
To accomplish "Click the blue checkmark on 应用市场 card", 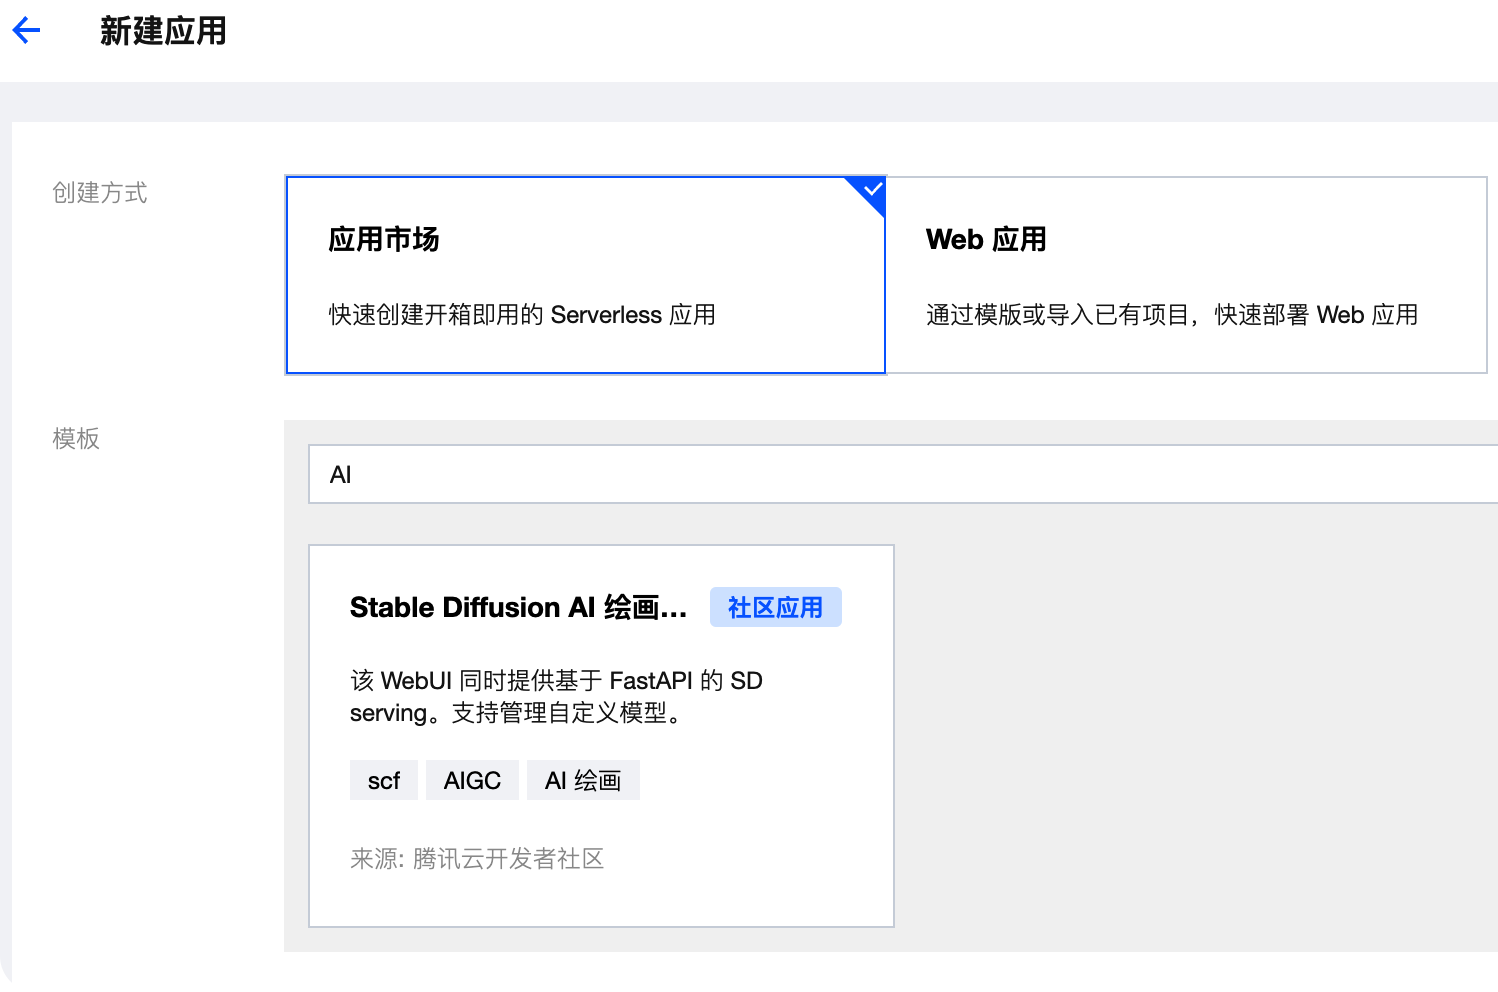I will coord(872,189).
